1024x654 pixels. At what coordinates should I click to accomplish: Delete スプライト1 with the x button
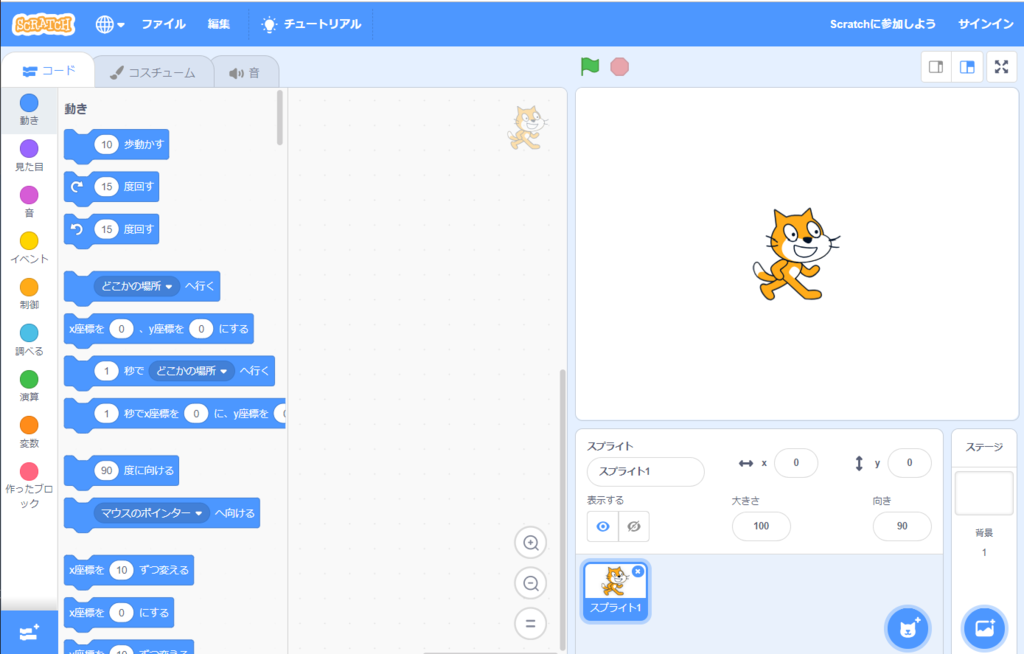pyautogui.click(x=638, y=572)
